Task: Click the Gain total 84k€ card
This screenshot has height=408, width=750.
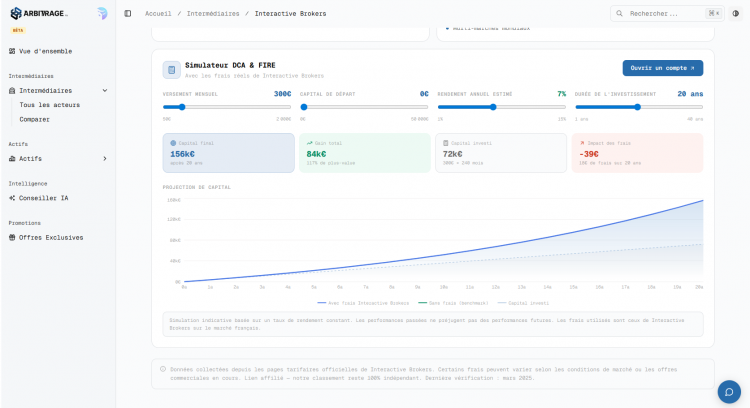Action: coord(364,153)
